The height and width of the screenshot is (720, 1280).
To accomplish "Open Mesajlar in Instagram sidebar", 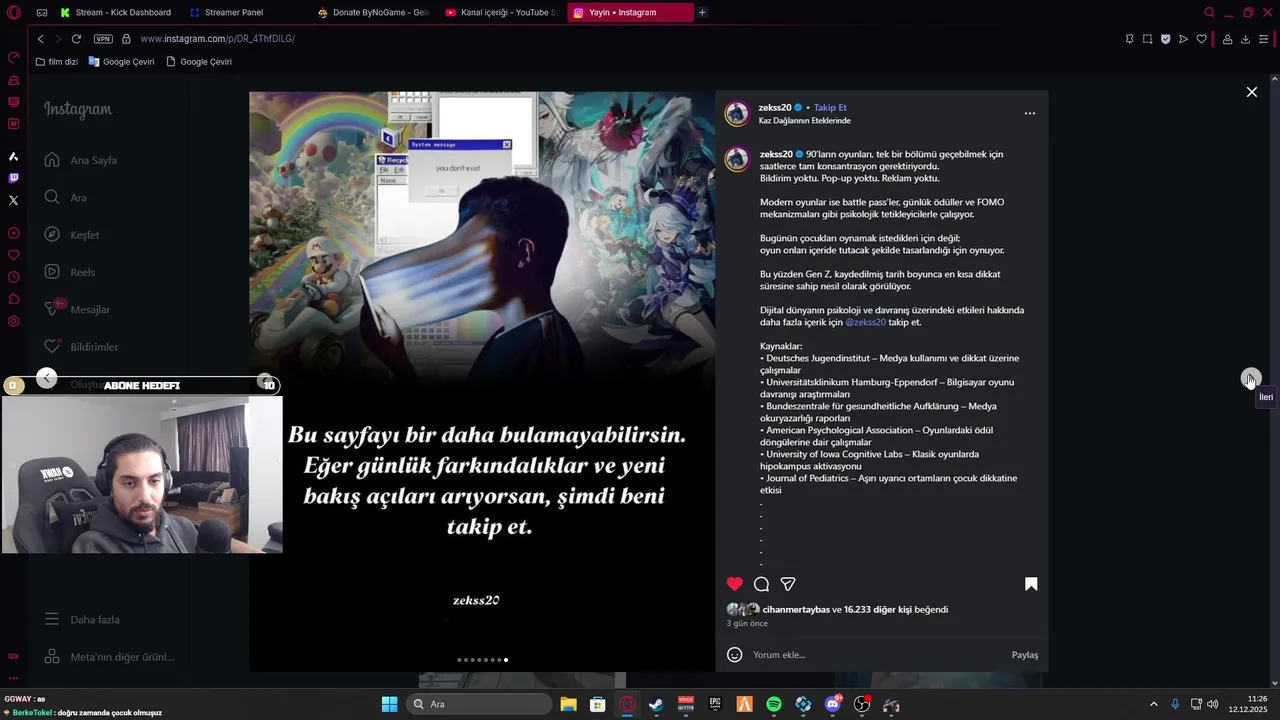I will (77, 309).
